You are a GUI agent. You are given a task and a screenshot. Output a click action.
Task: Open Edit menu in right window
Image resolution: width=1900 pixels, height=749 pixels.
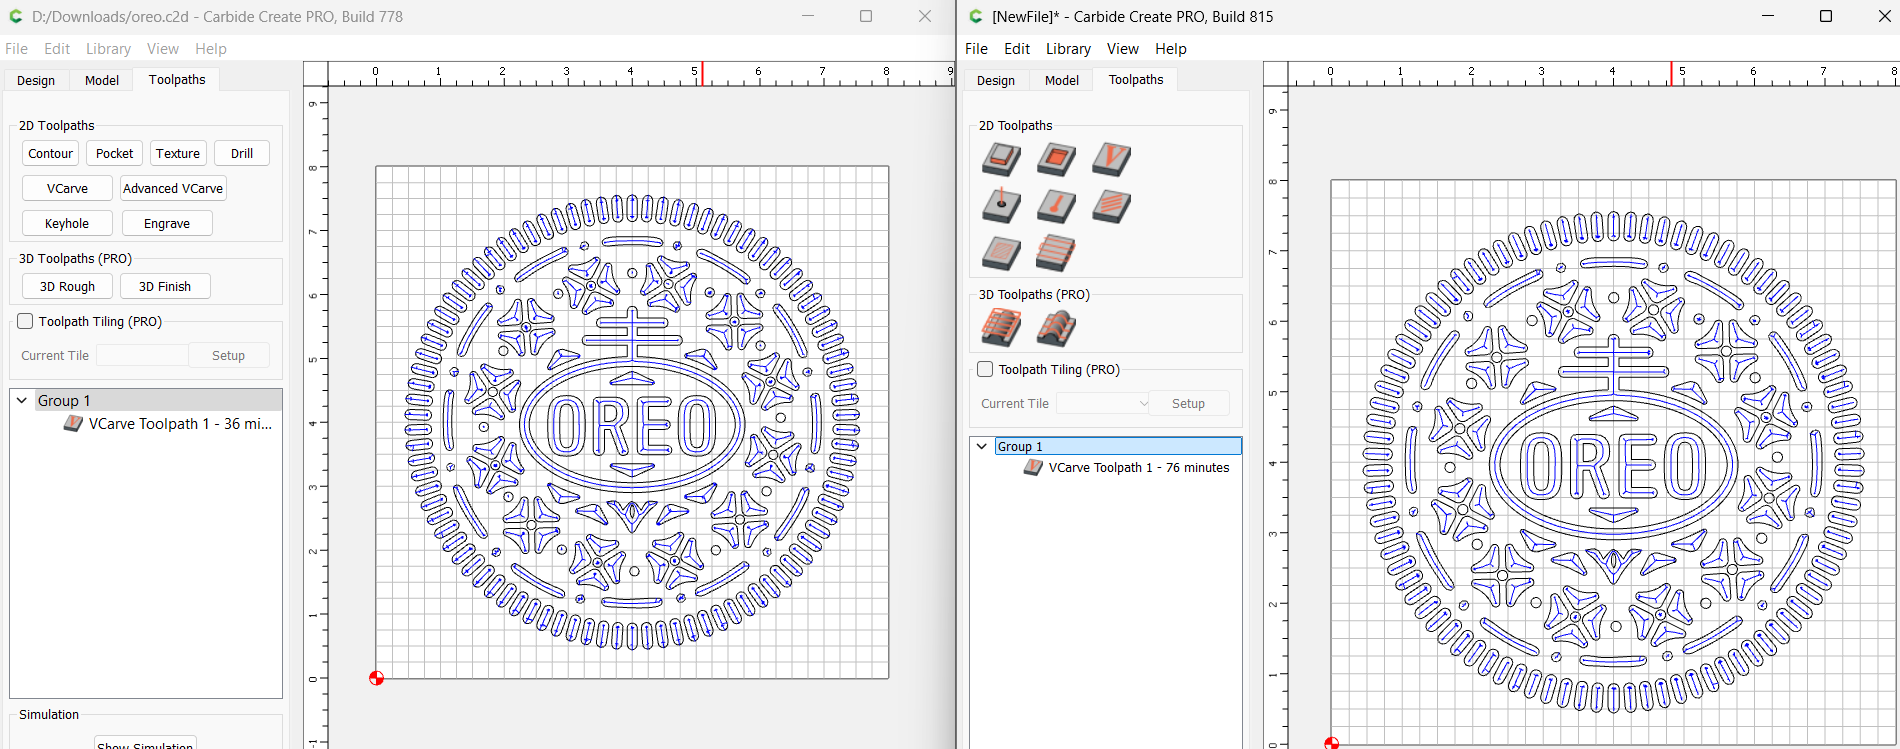click(1017, 48)
